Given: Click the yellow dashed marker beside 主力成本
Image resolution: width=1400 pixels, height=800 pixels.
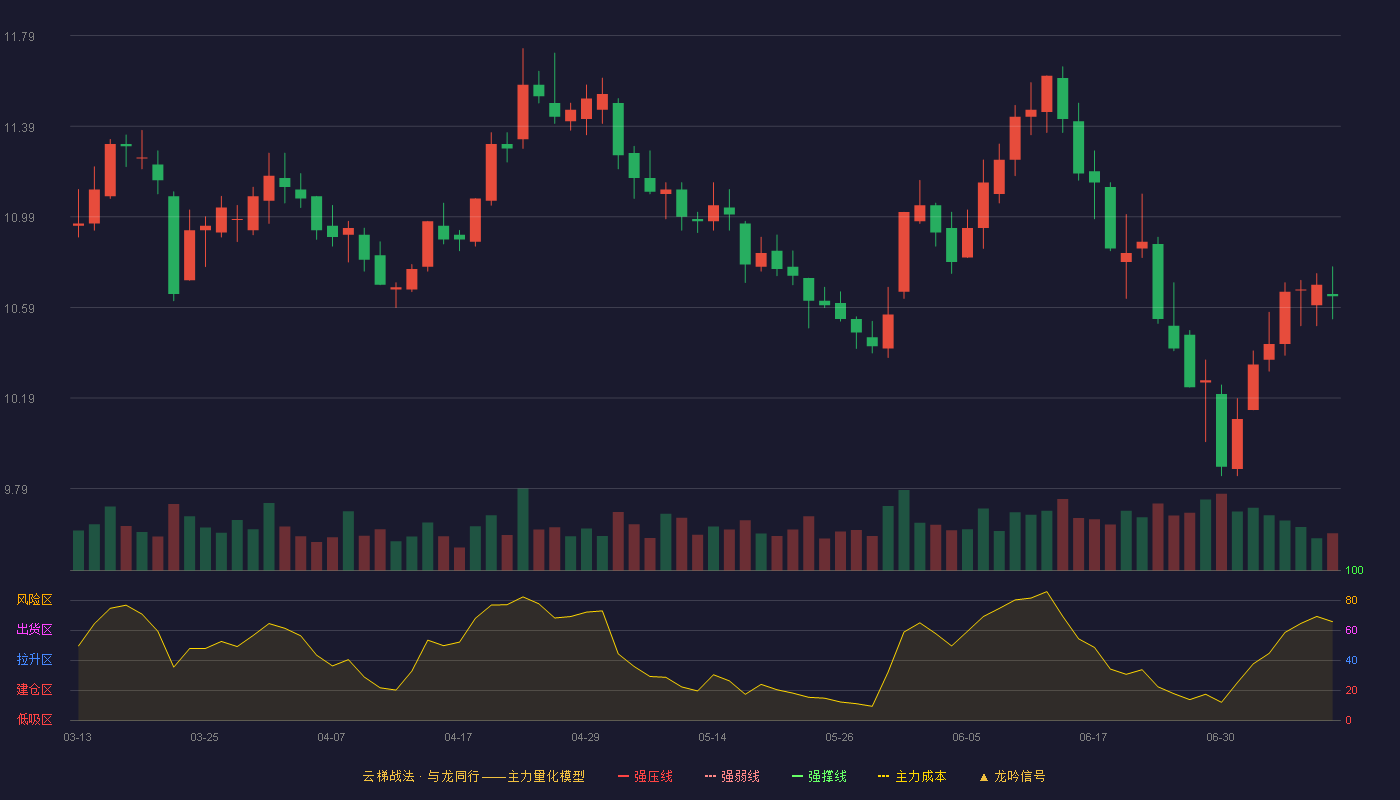Looking at the screenshot, I should [884, 776].
